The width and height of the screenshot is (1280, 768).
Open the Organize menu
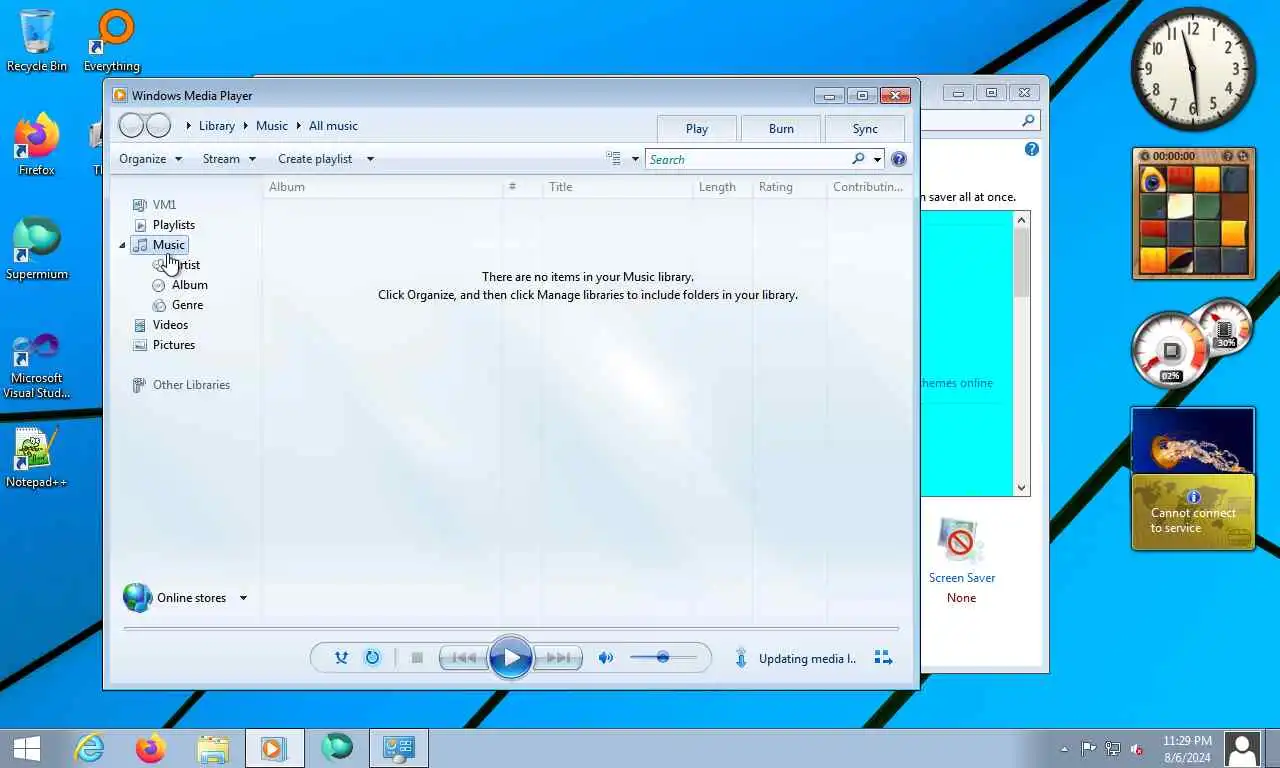tap(150, 159)
